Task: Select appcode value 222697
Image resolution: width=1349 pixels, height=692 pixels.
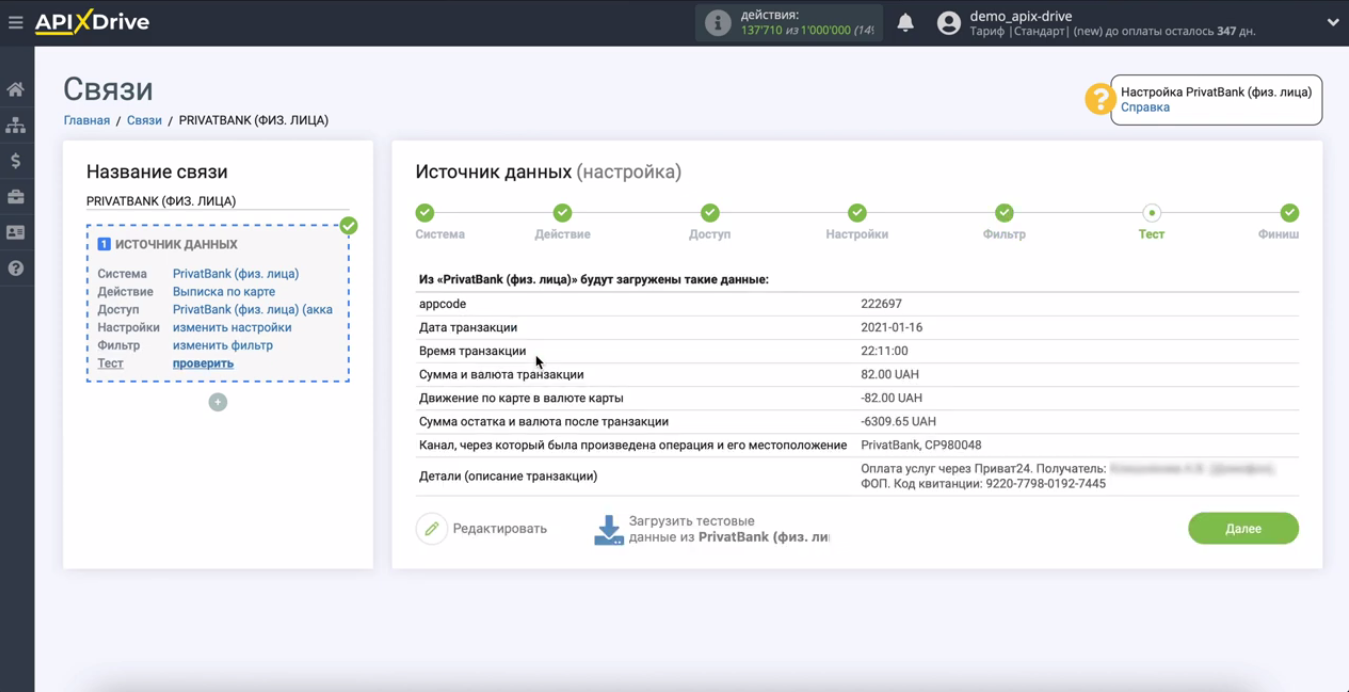Action: 882,304
